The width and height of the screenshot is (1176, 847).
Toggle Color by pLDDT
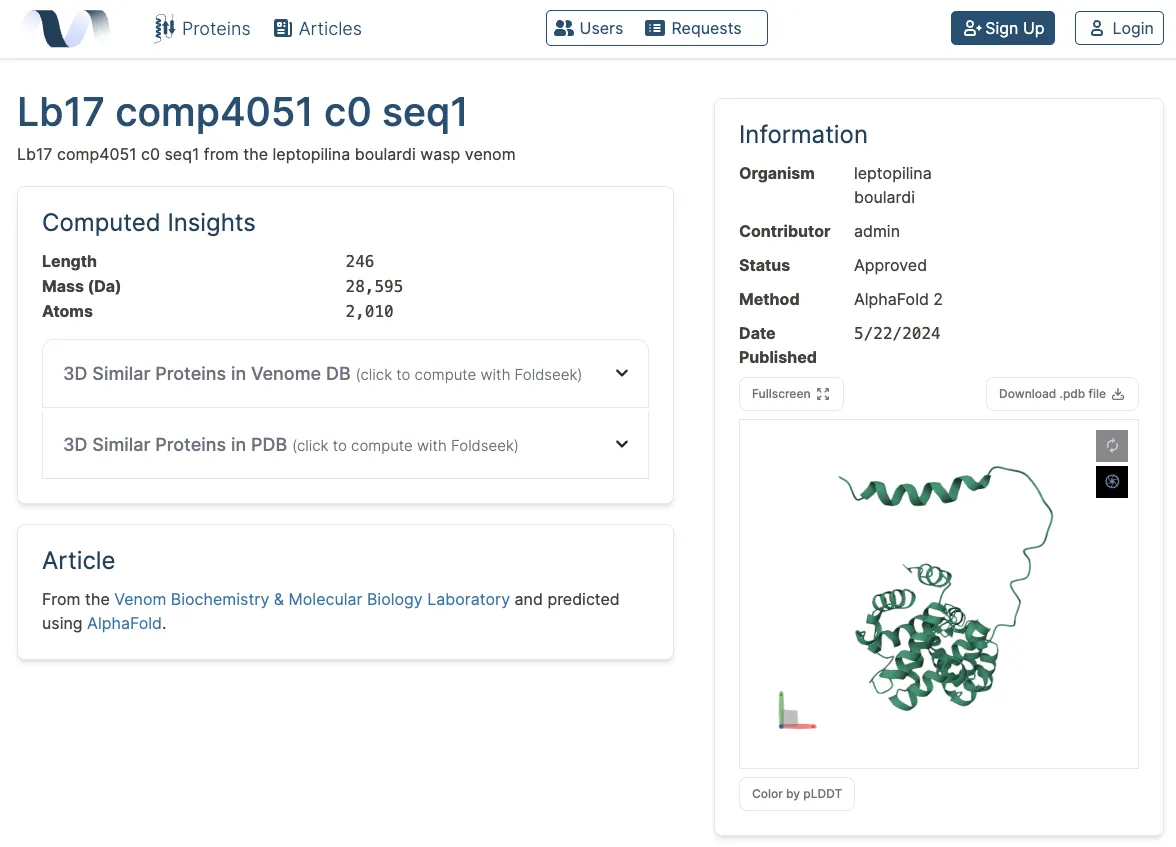coord(796,794)
